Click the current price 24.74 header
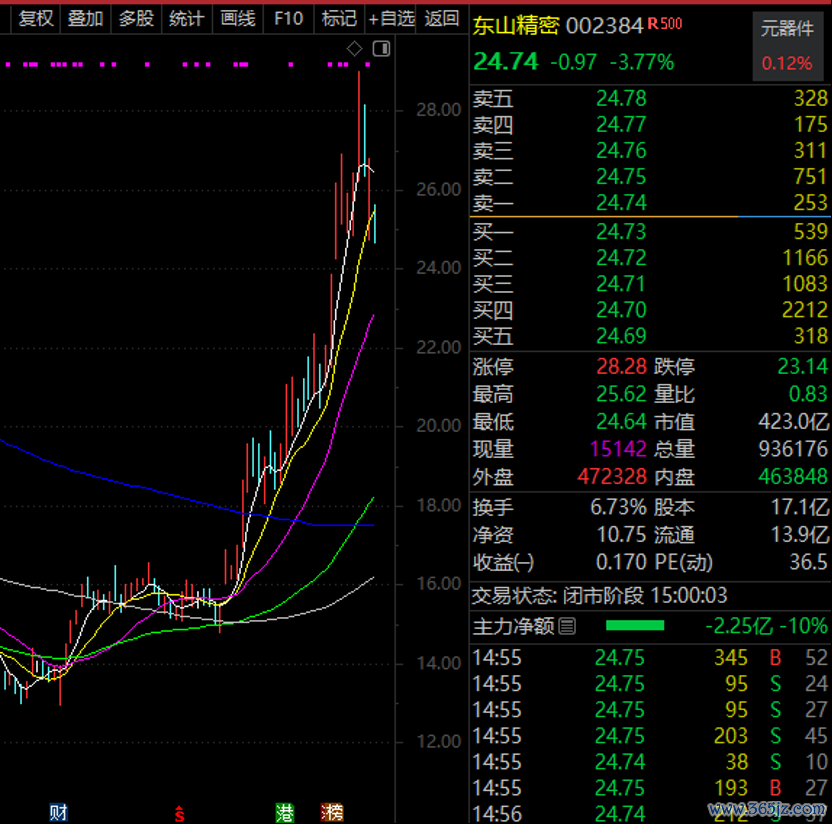The height and width of the screenshot is (824, 832). 506,62
